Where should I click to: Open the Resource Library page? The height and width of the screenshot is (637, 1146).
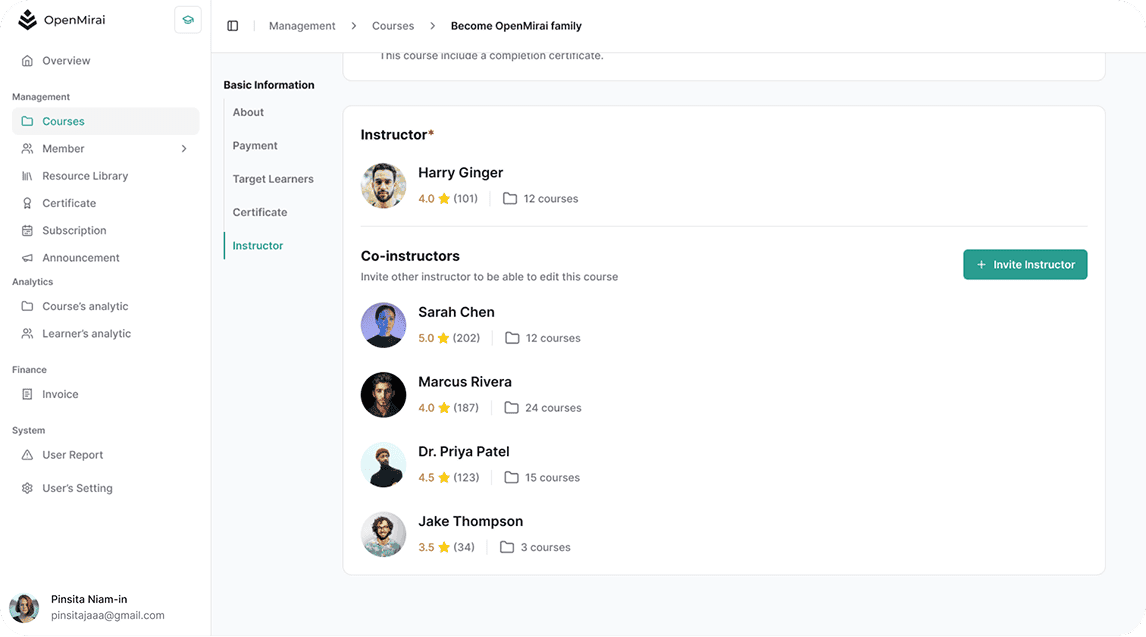(x=85, y=176)
